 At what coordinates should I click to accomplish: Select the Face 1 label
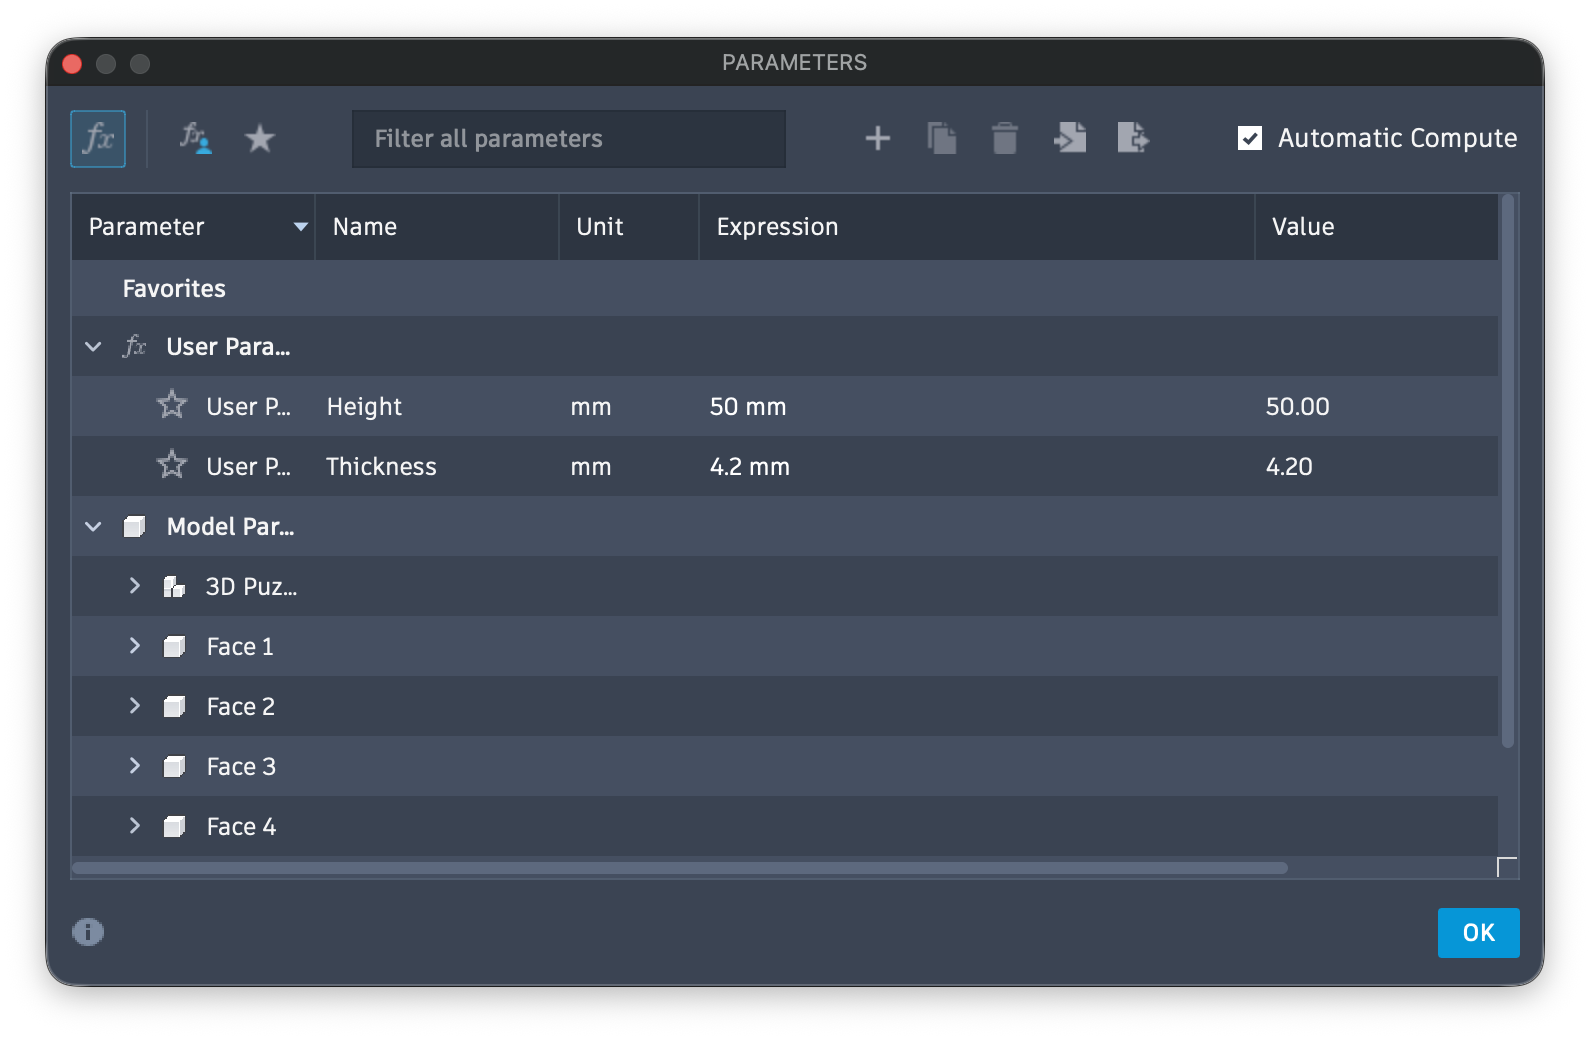coord(240,647)
